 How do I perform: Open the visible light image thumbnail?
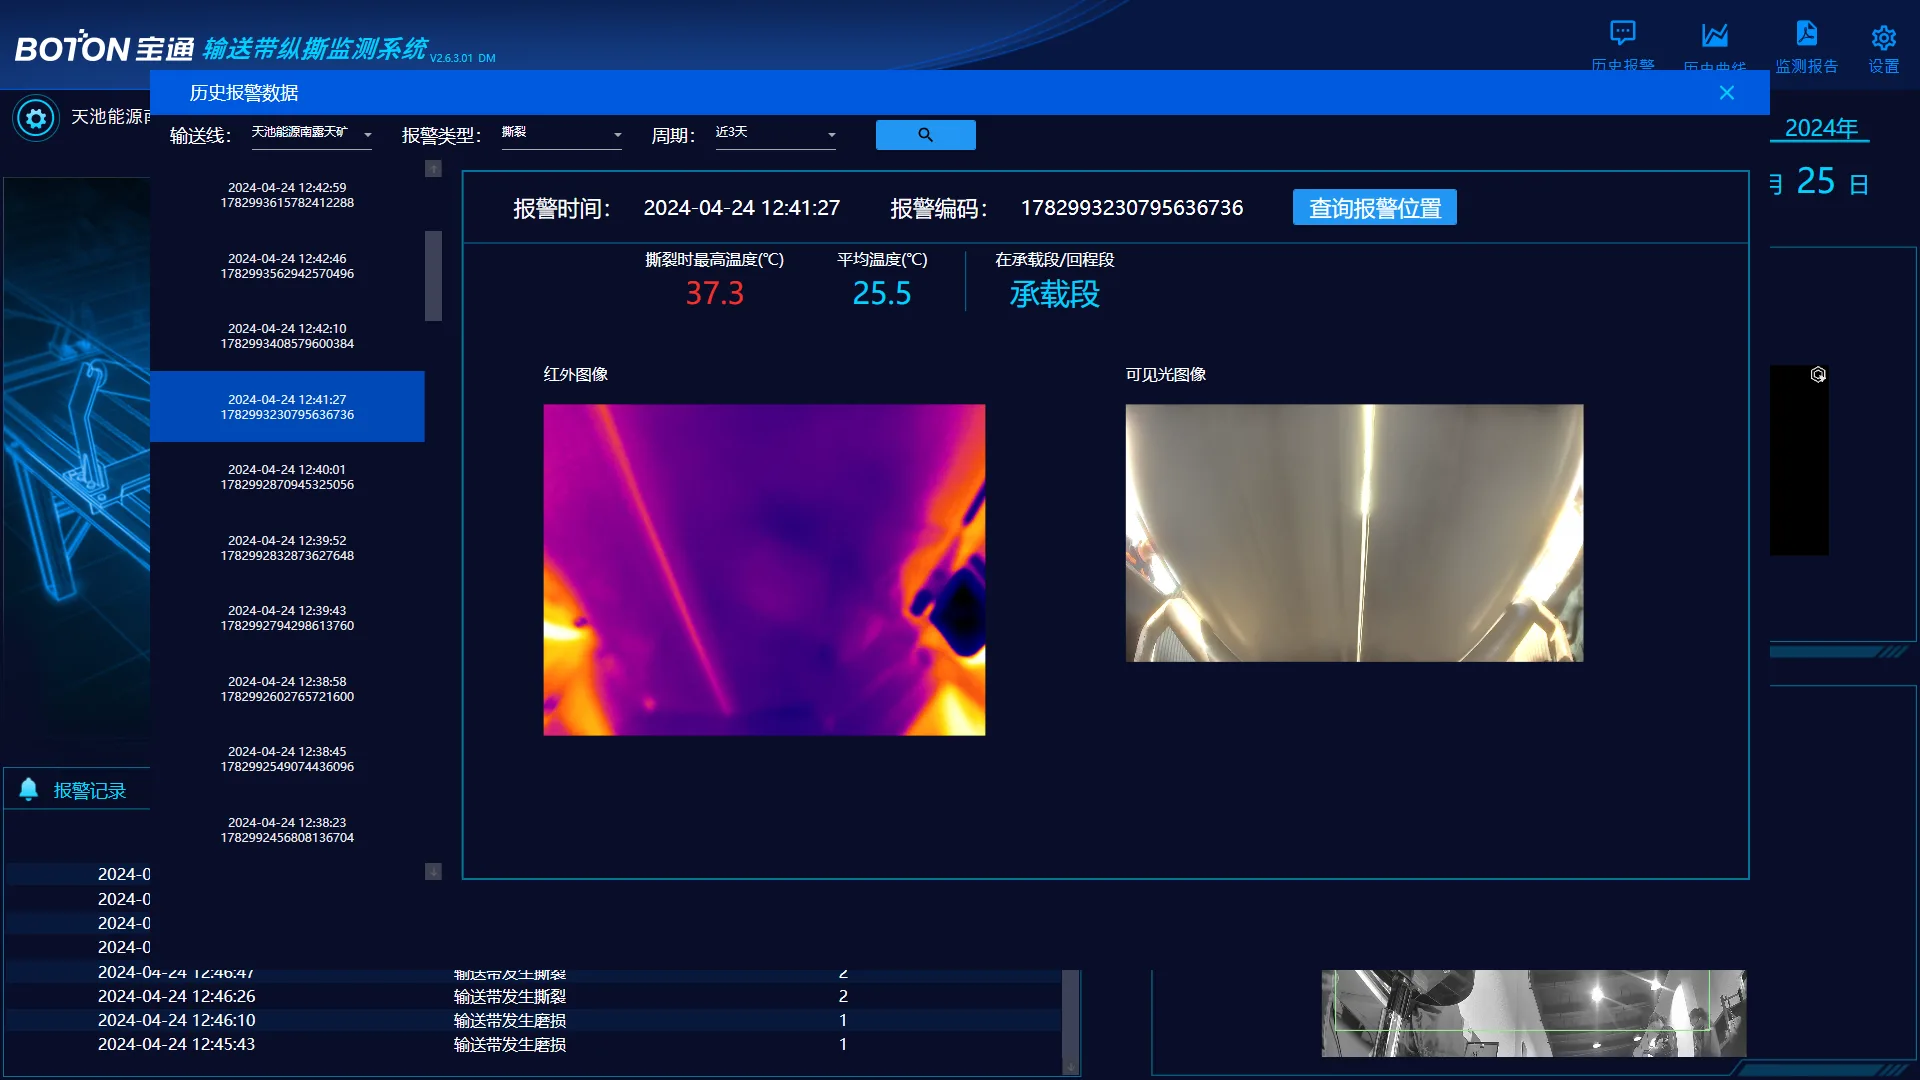pyautogui.click(x=1354, y=533)
